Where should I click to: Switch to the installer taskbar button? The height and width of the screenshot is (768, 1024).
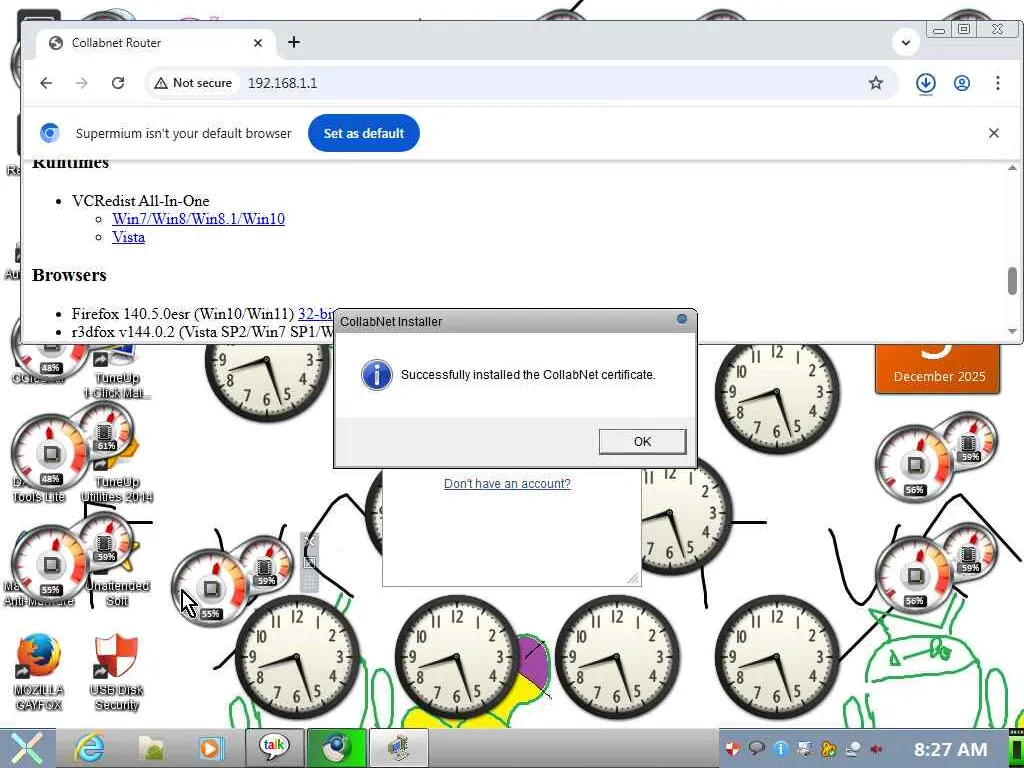(x=398, y=748)
